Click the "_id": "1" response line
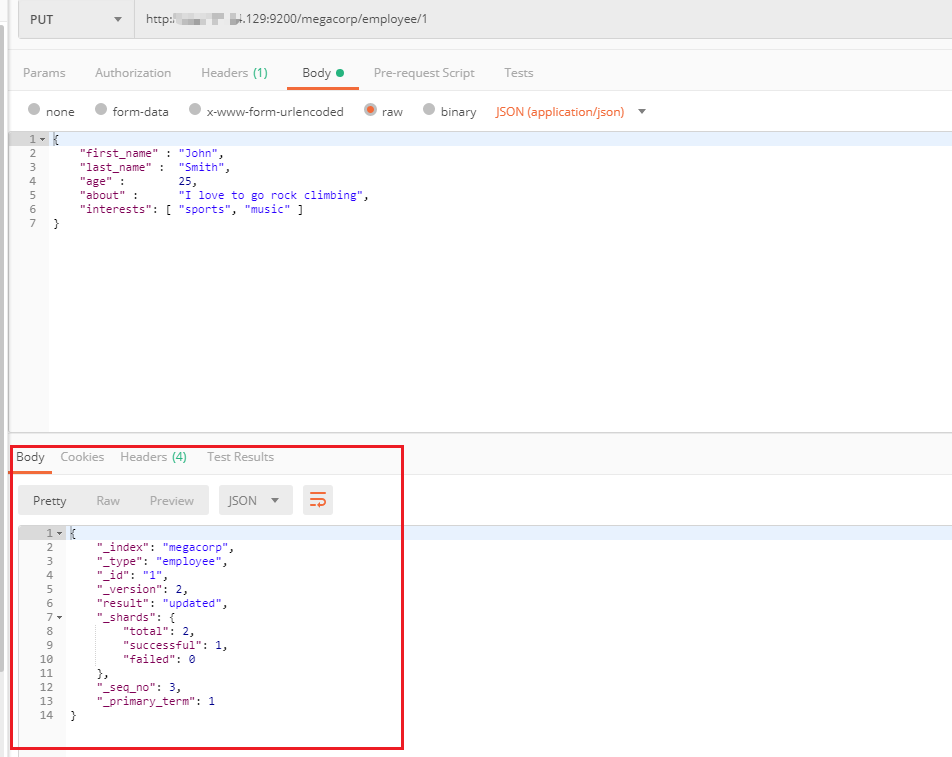 pyautogui.click(x=132, y=575)
